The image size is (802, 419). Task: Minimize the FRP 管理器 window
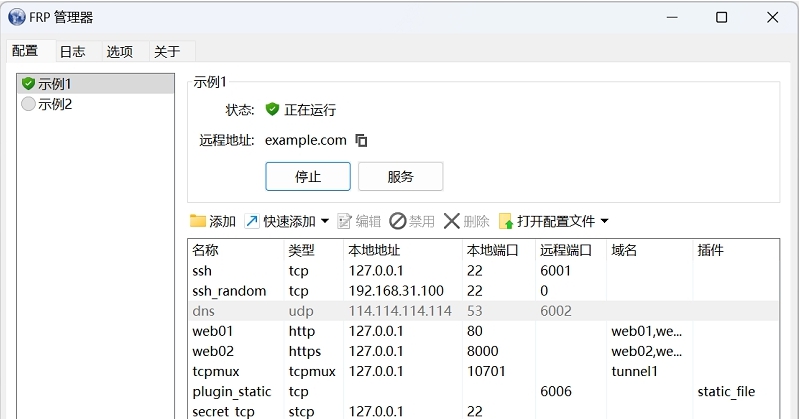672,17
